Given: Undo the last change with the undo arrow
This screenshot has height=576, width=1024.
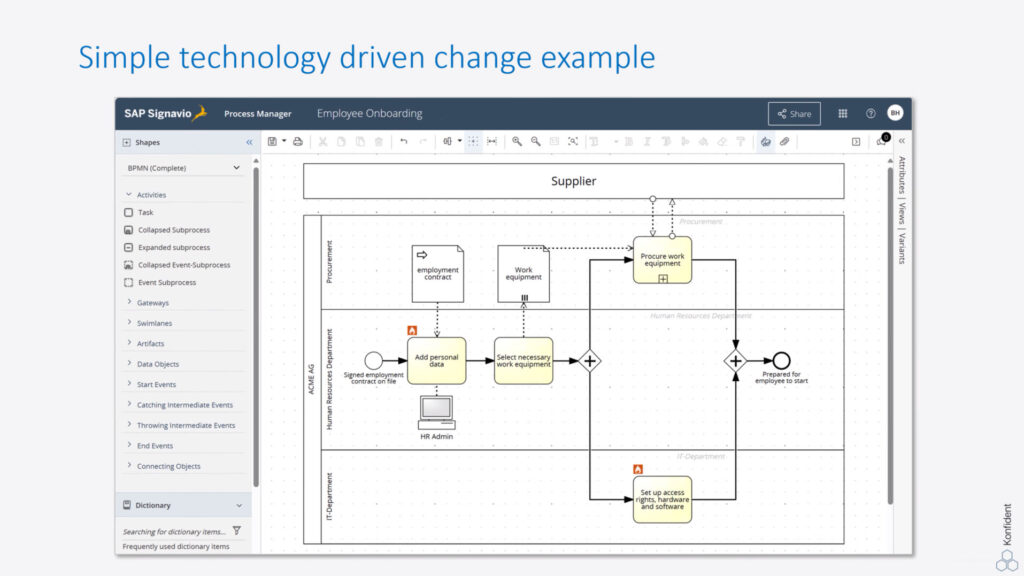Looking at the screenshot, I should (x=402, y=141).
